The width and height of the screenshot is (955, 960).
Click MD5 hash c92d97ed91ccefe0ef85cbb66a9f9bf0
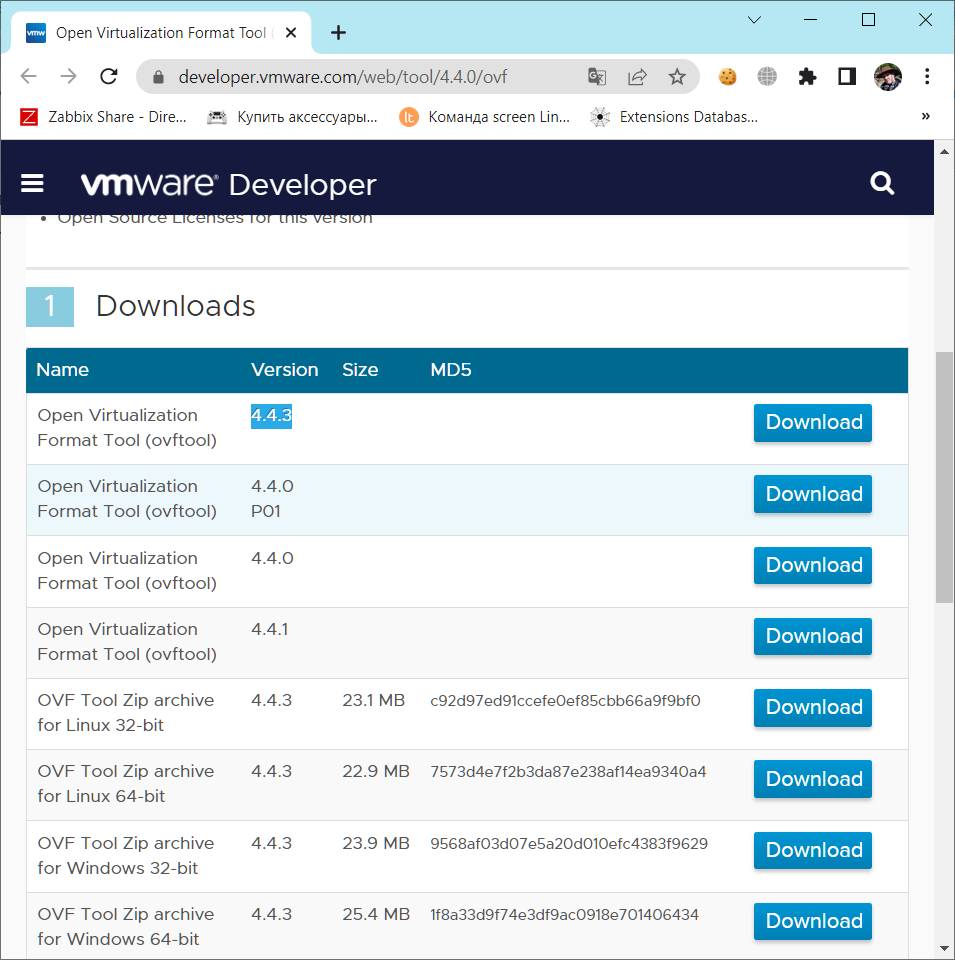coord(565,700)
